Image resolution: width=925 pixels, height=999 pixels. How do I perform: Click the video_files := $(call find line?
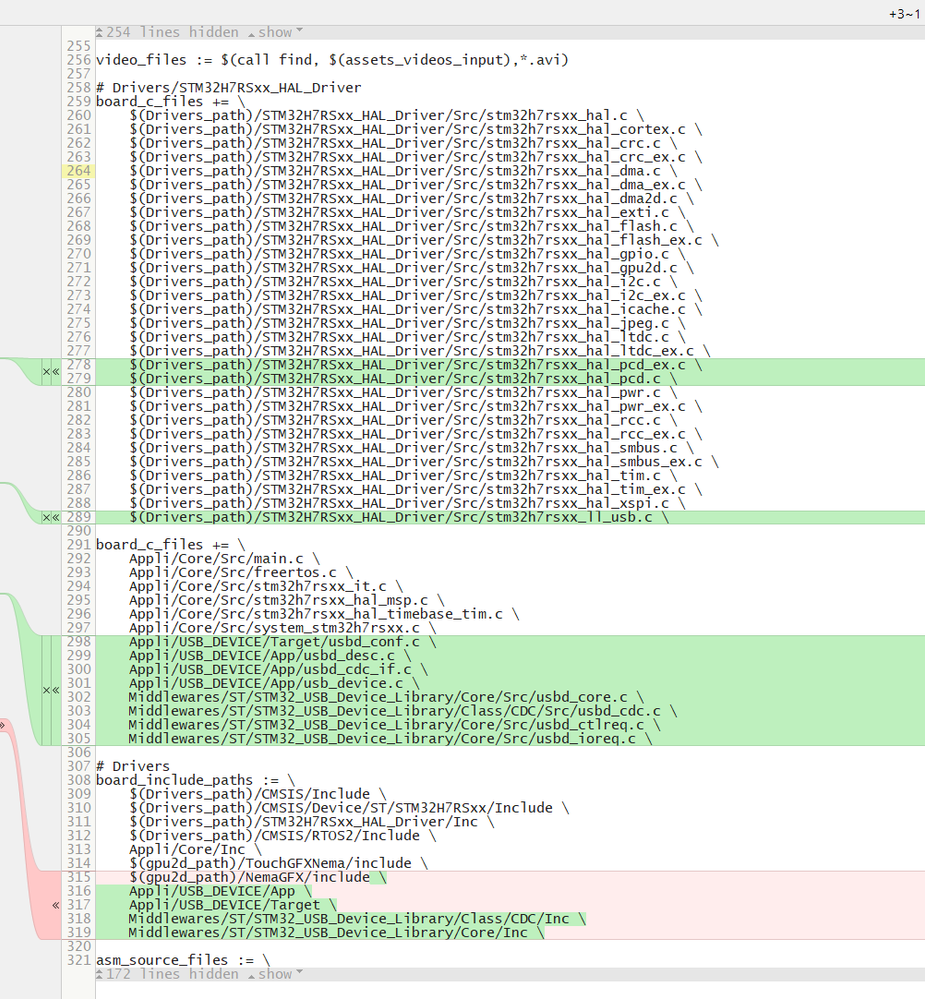point(332,60)
